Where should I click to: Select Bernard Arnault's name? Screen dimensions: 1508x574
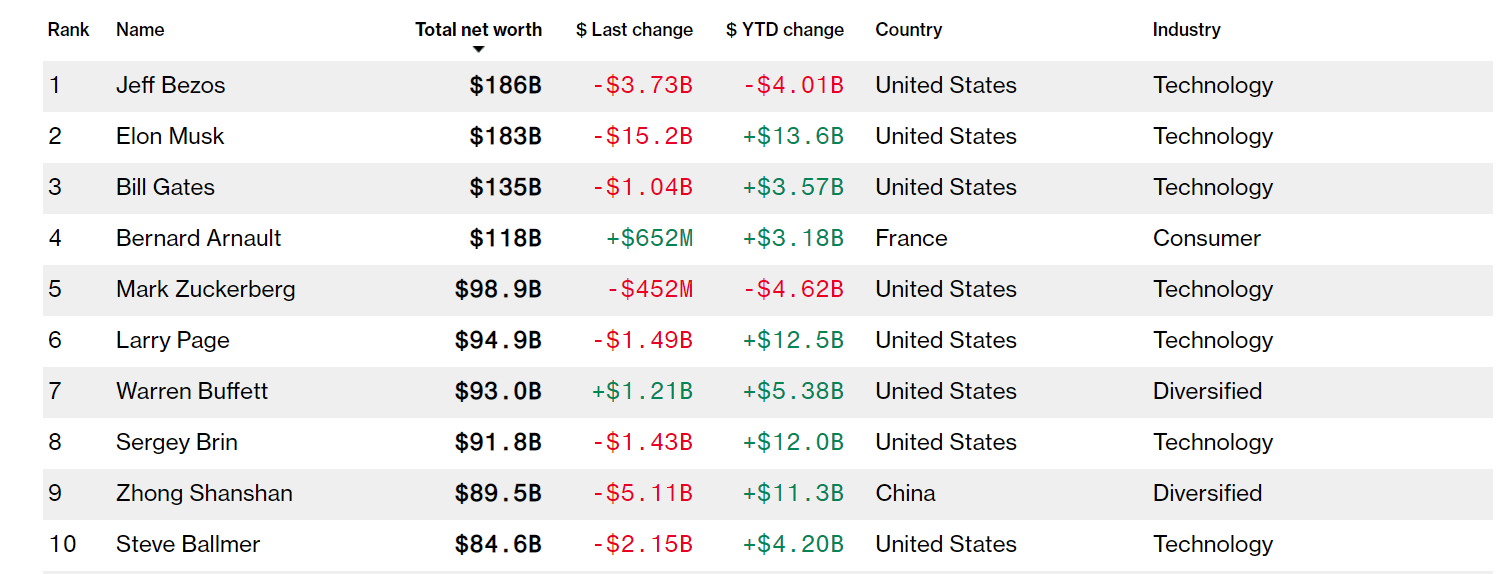(199, 239)
